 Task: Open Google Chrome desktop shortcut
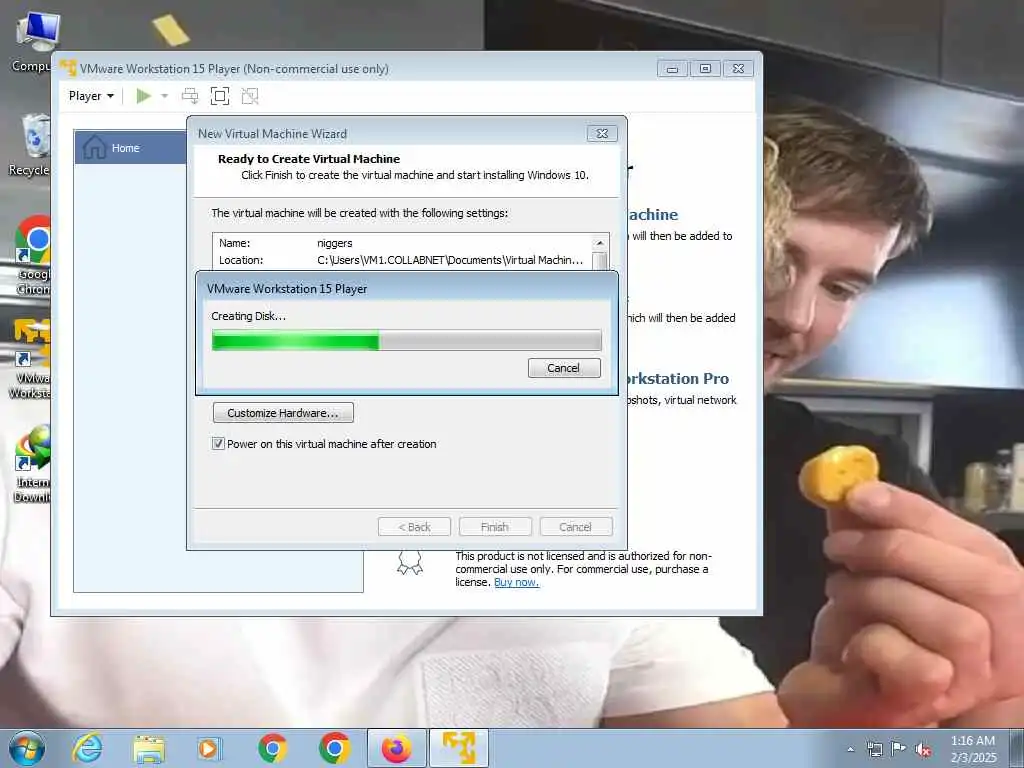click(33, 255)
